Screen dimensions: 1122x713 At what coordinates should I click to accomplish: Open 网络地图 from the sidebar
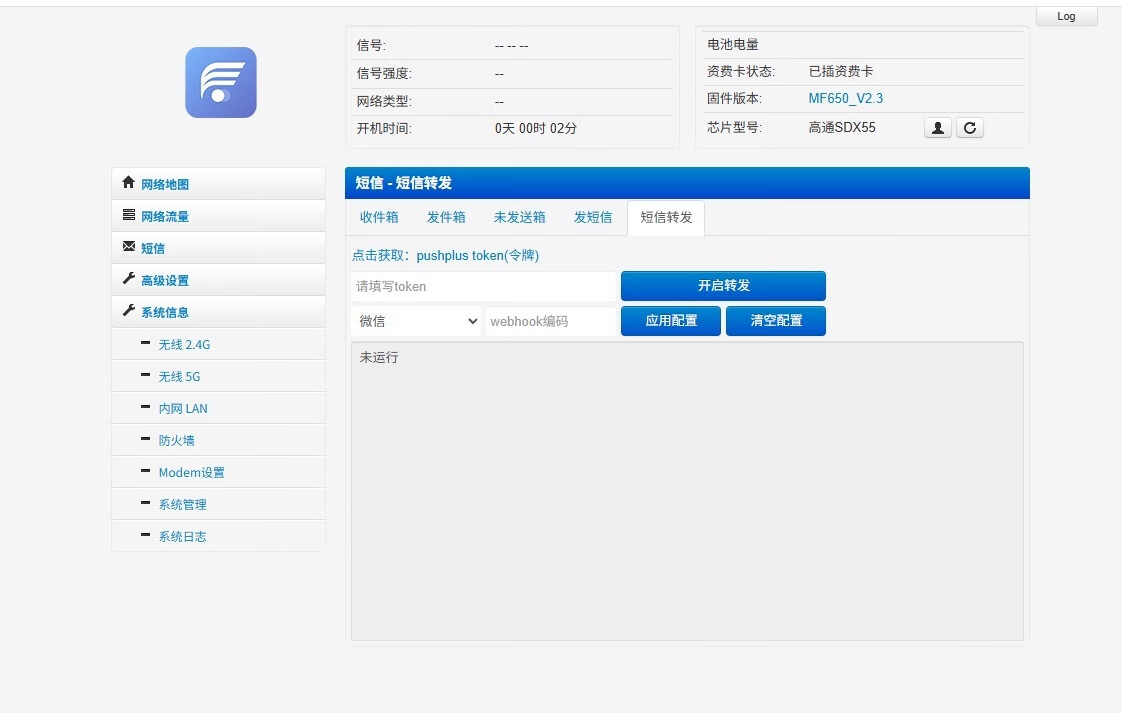click(164, 184)
